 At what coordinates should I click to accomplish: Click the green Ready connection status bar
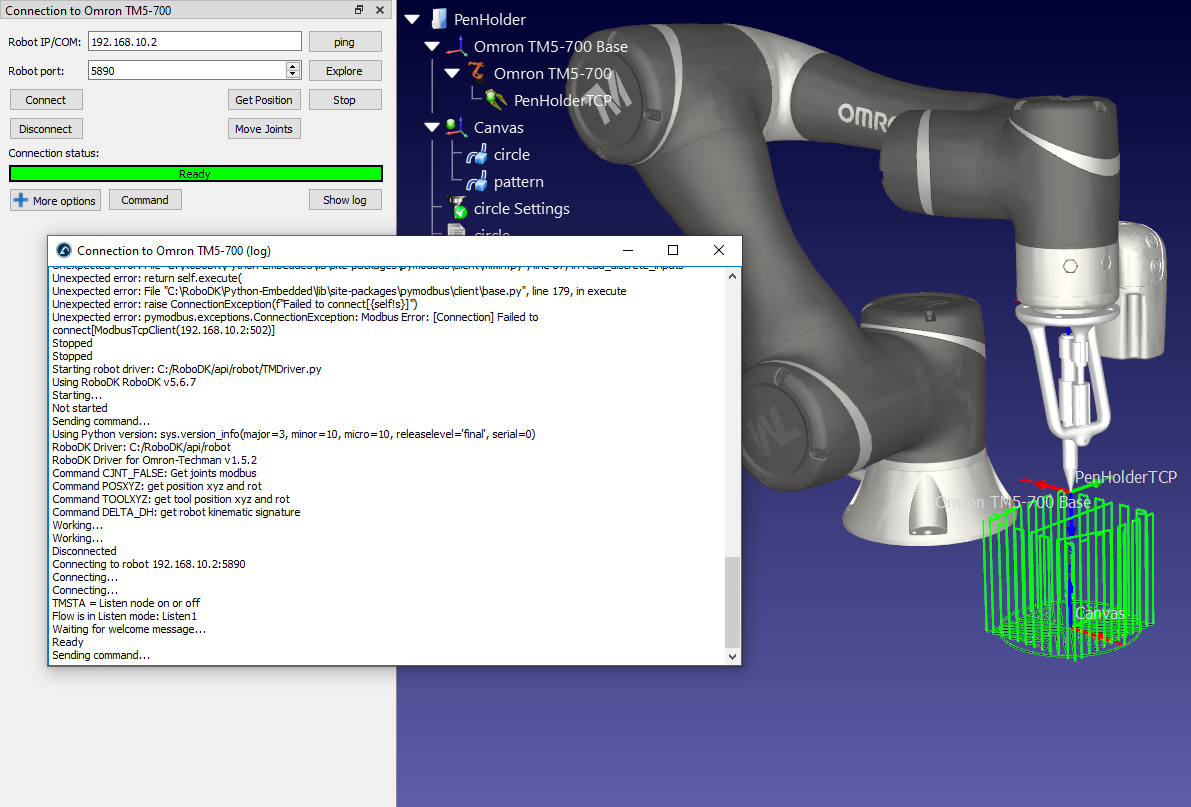(195, 174)
